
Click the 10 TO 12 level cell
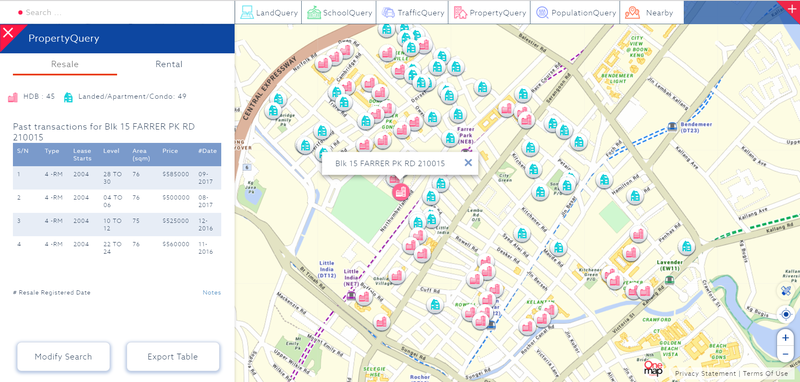113,224
